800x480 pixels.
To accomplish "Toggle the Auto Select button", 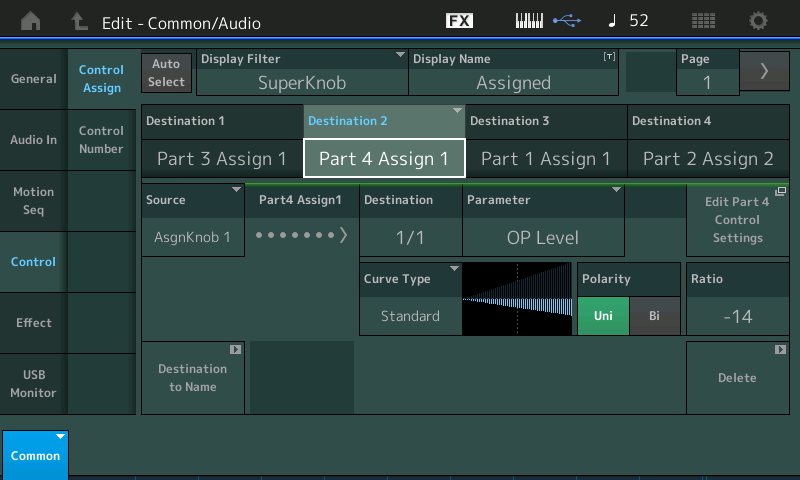I will [167, 72].
